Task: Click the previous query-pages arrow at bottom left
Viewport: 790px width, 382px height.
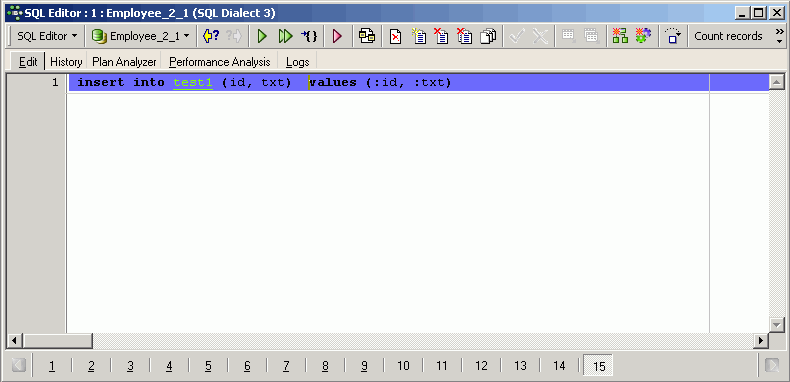Action: [x=19, y=365]
